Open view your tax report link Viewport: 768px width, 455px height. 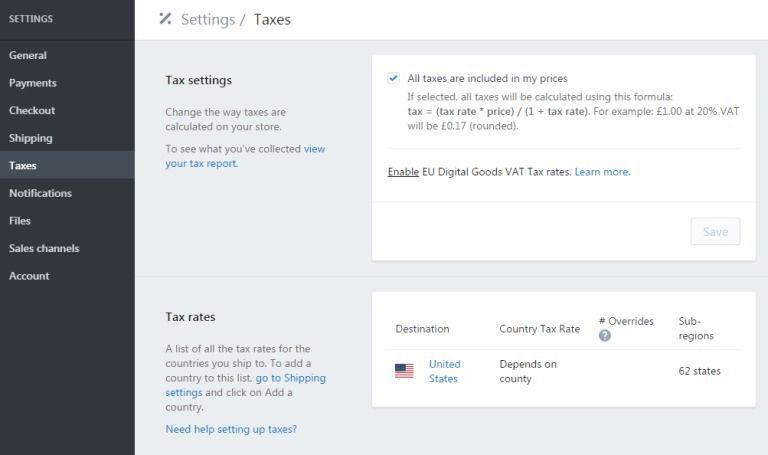245,156
